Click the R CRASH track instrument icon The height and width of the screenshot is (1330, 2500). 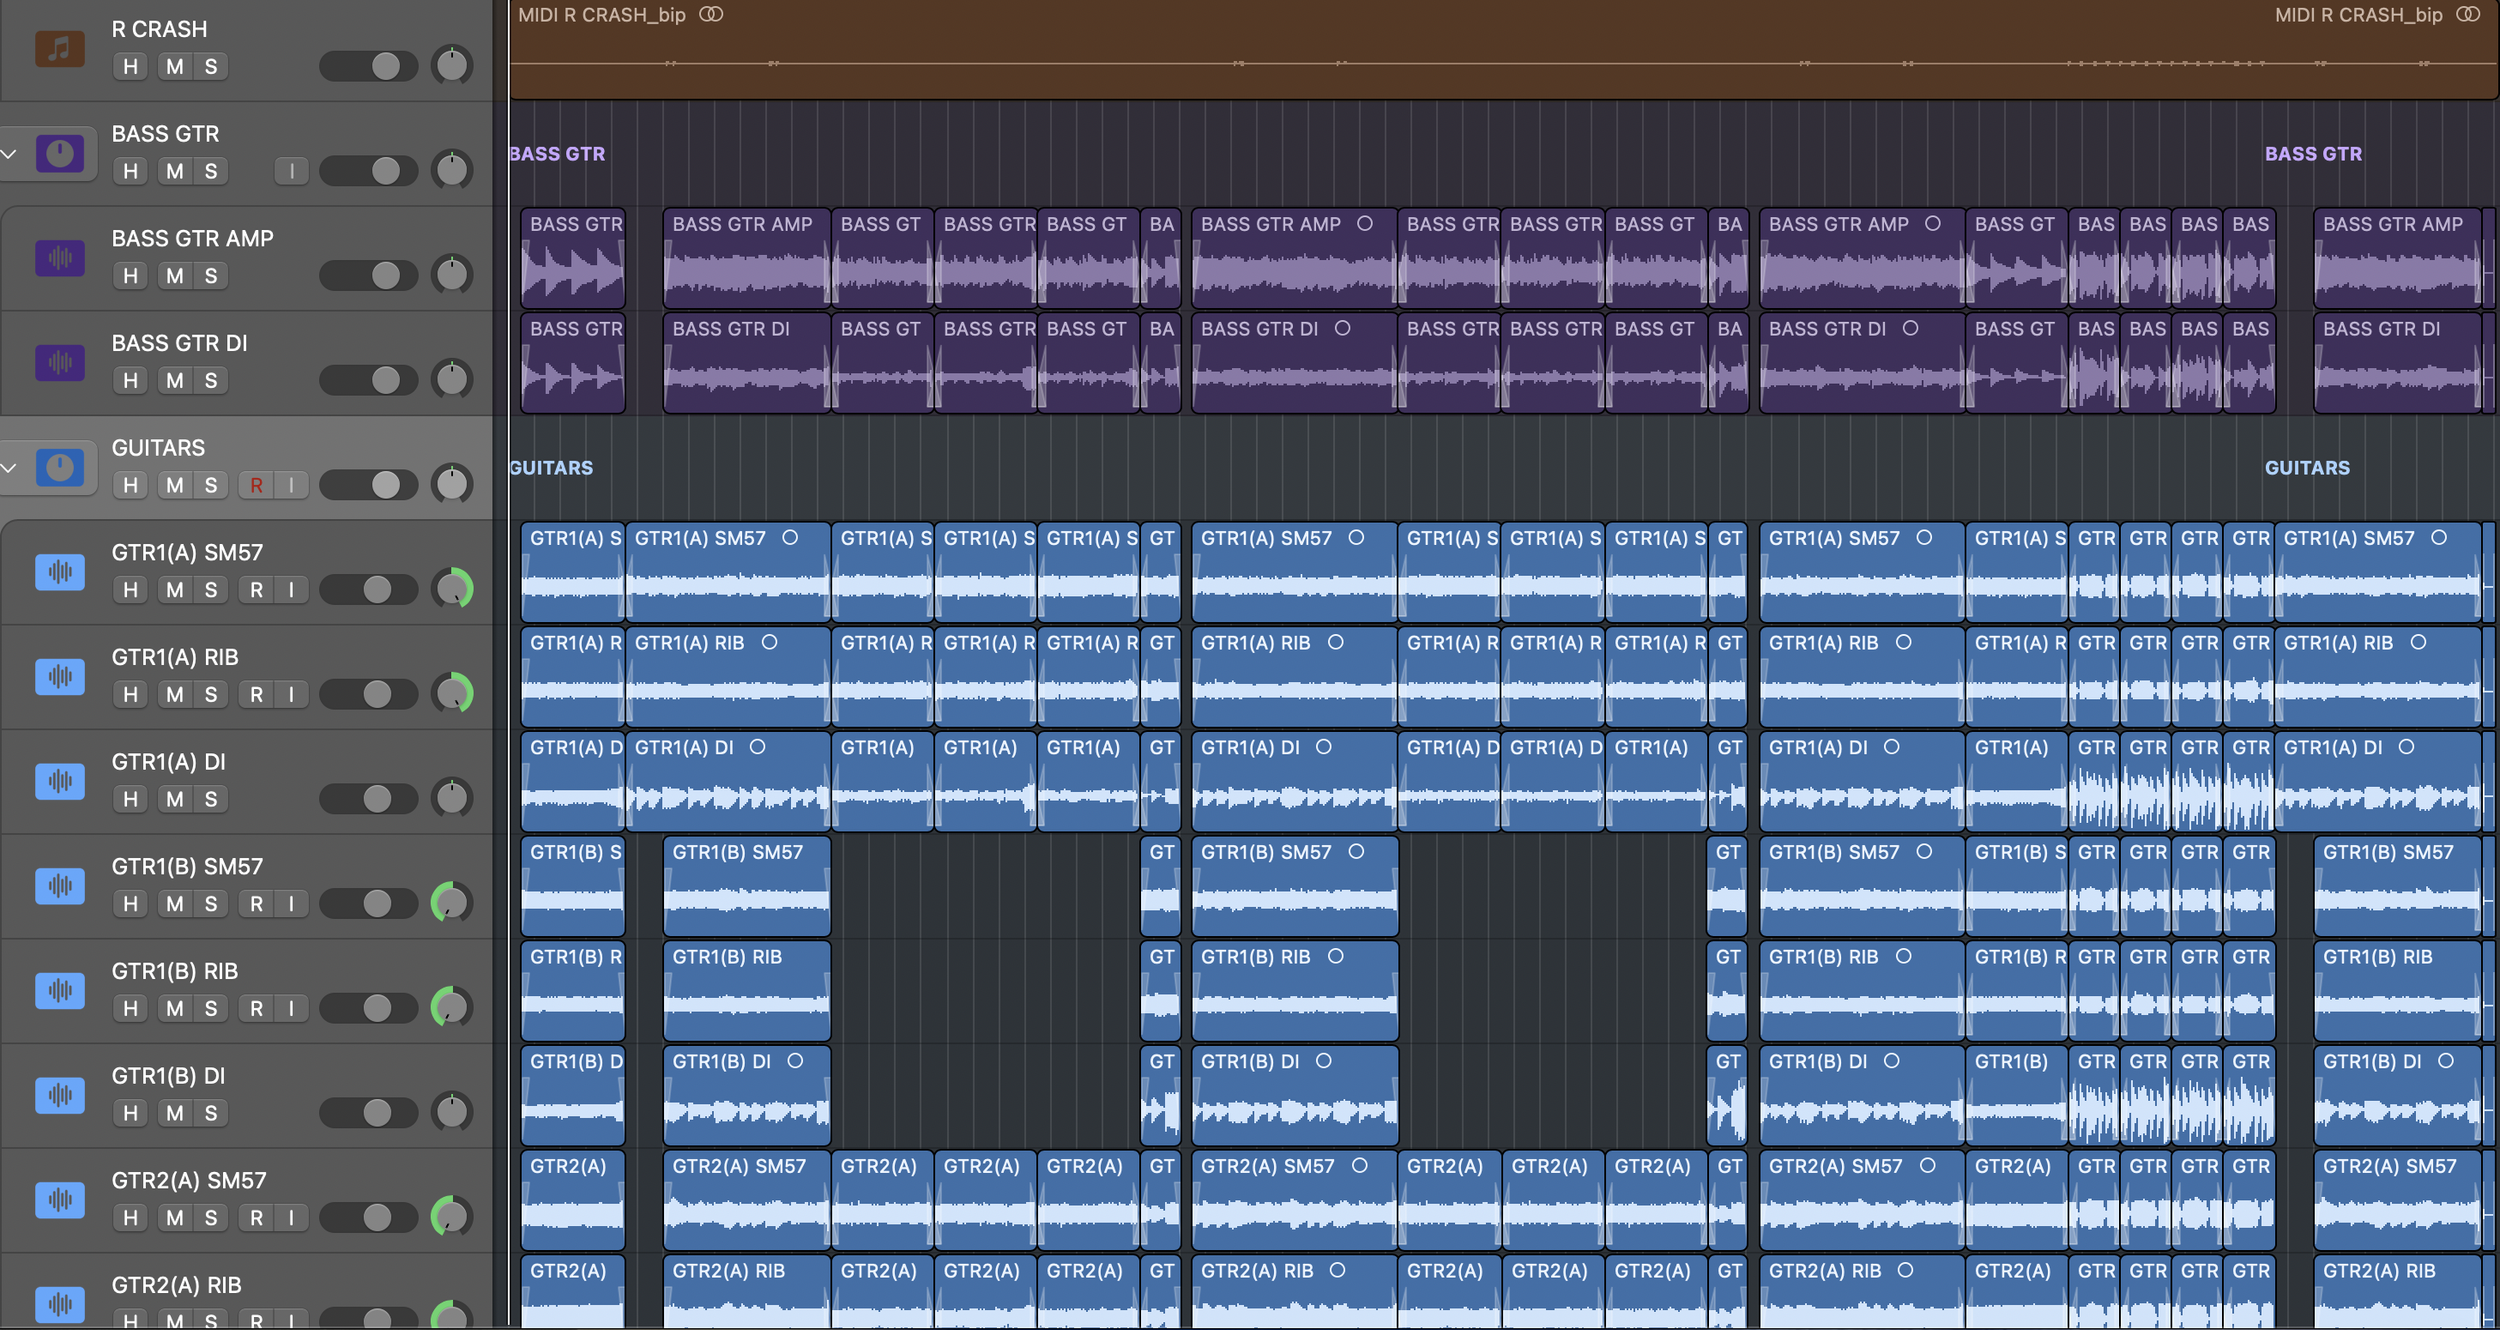tap(59, 49)
